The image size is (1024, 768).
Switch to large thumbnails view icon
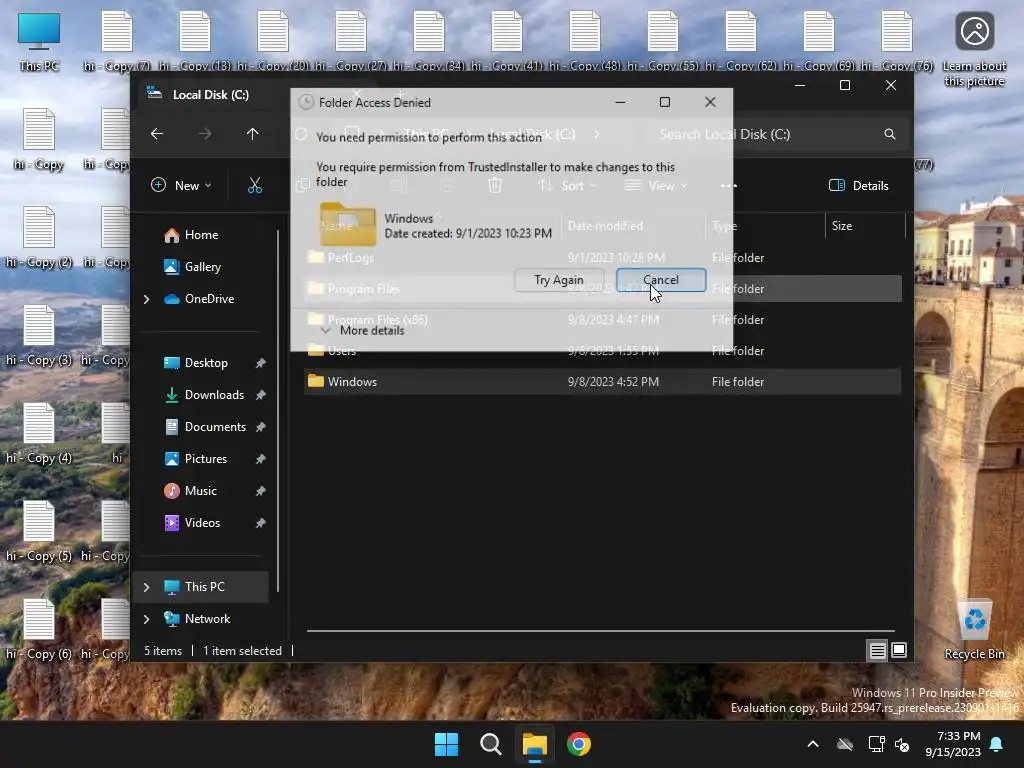tap(899, 650)
